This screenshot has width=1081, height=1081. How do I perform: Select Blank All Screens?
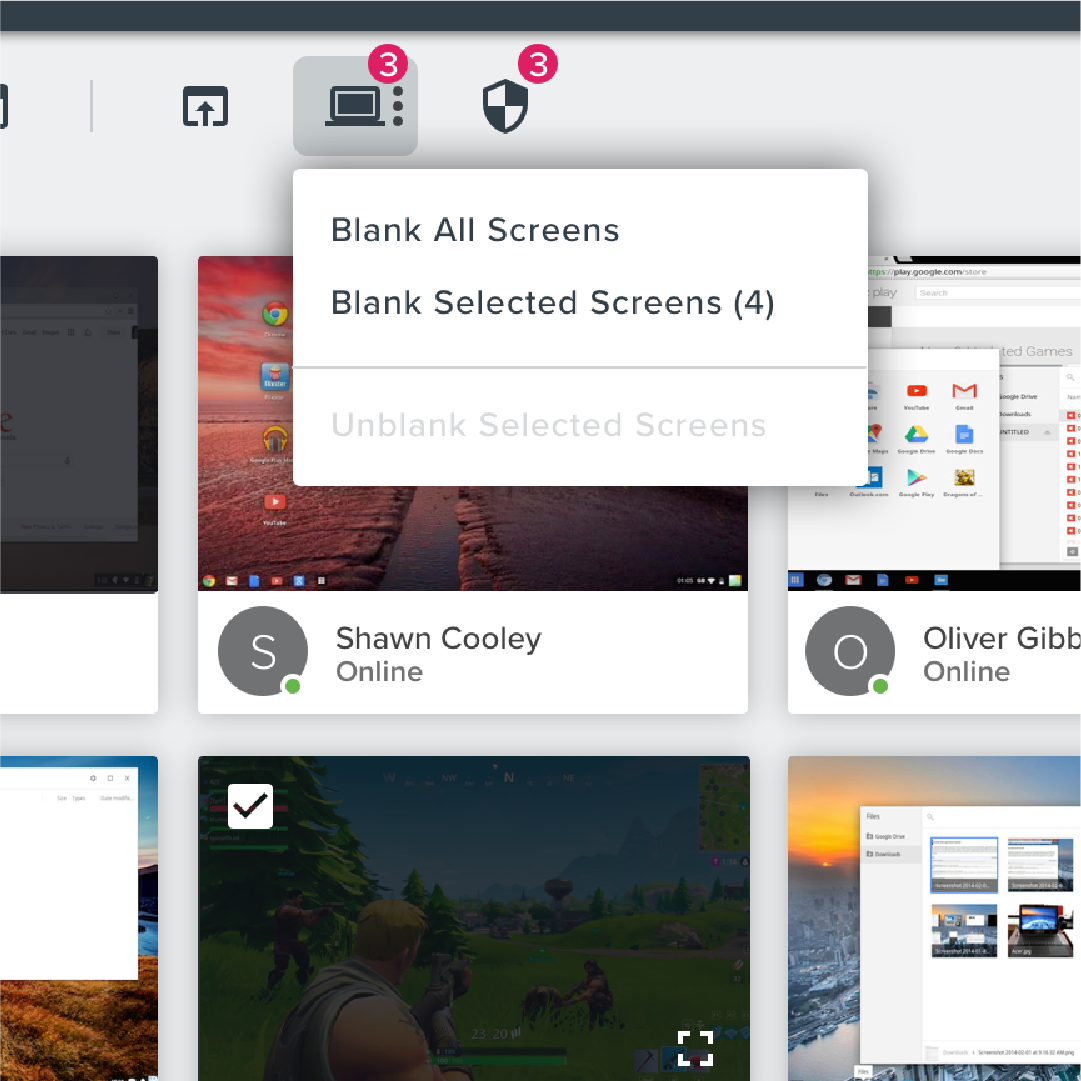coord(475,230)
